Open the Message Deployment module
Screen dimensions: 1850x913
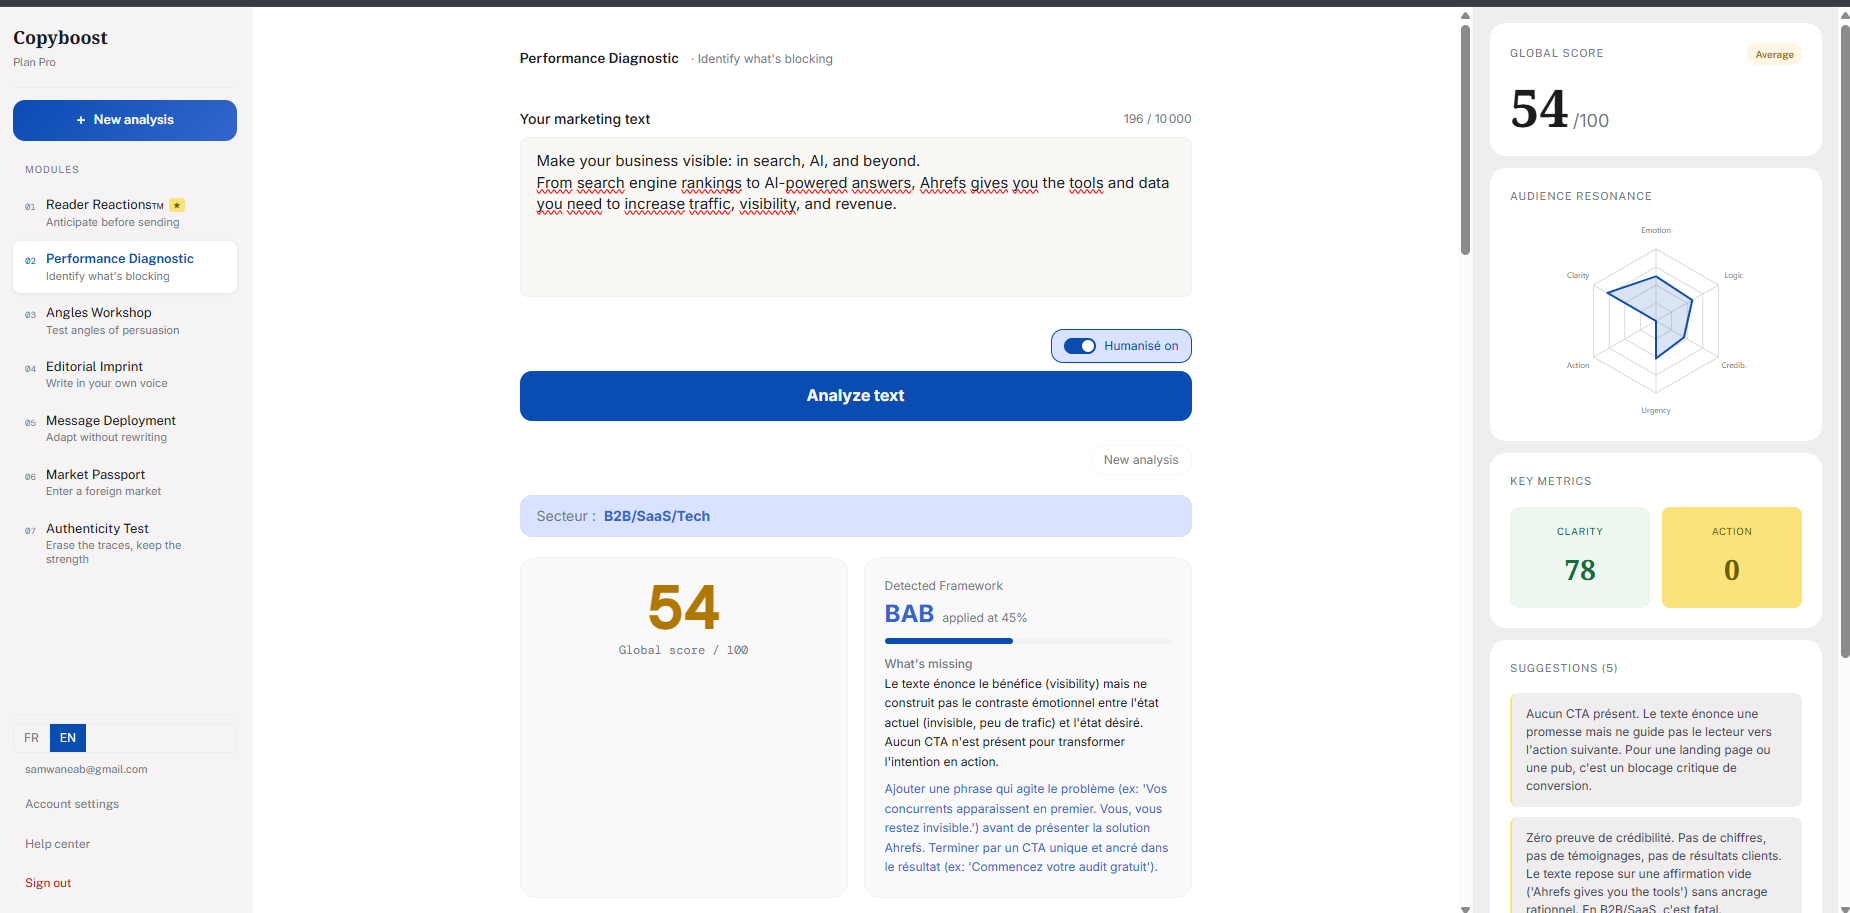[x=125, y=429]
